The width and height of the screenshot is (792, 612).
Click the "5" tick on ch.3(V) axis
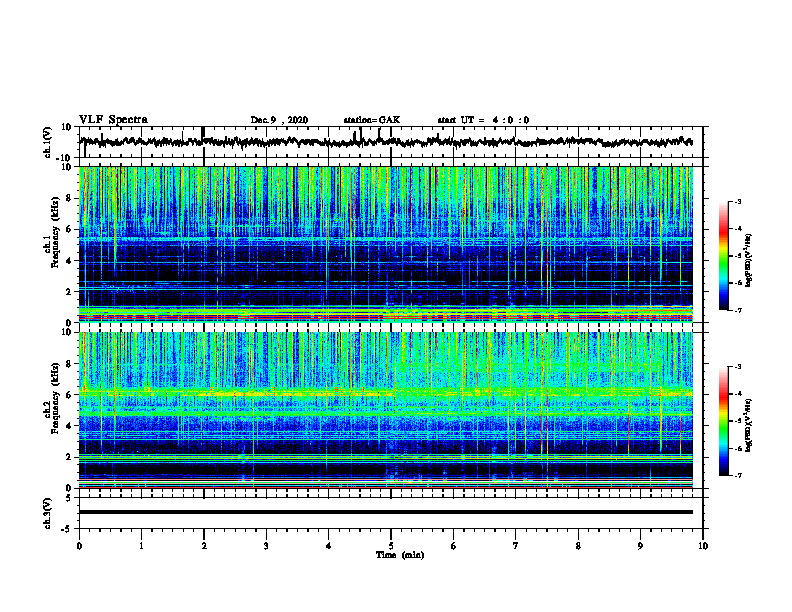click(x=69, y=497)
